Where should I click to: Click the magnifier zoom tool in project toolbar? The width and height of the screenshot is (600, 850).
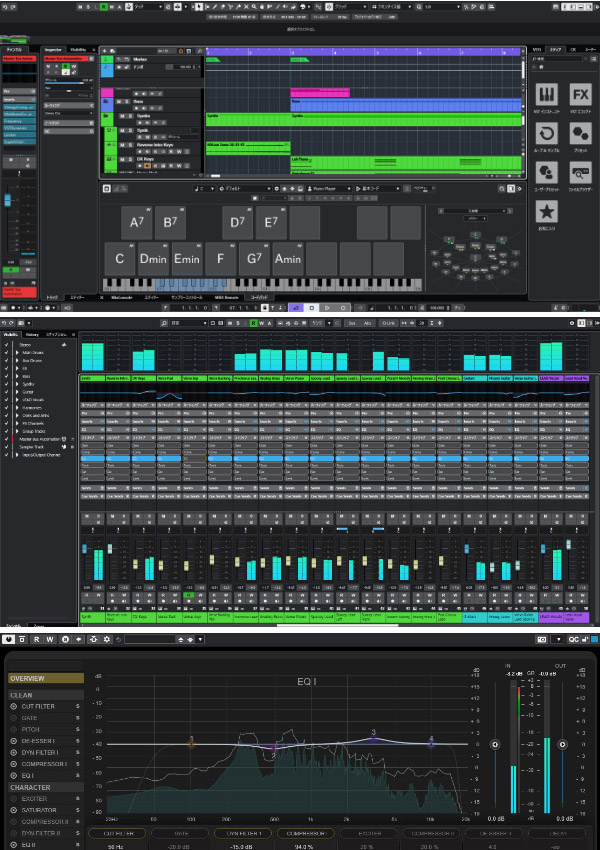point(254,7)
